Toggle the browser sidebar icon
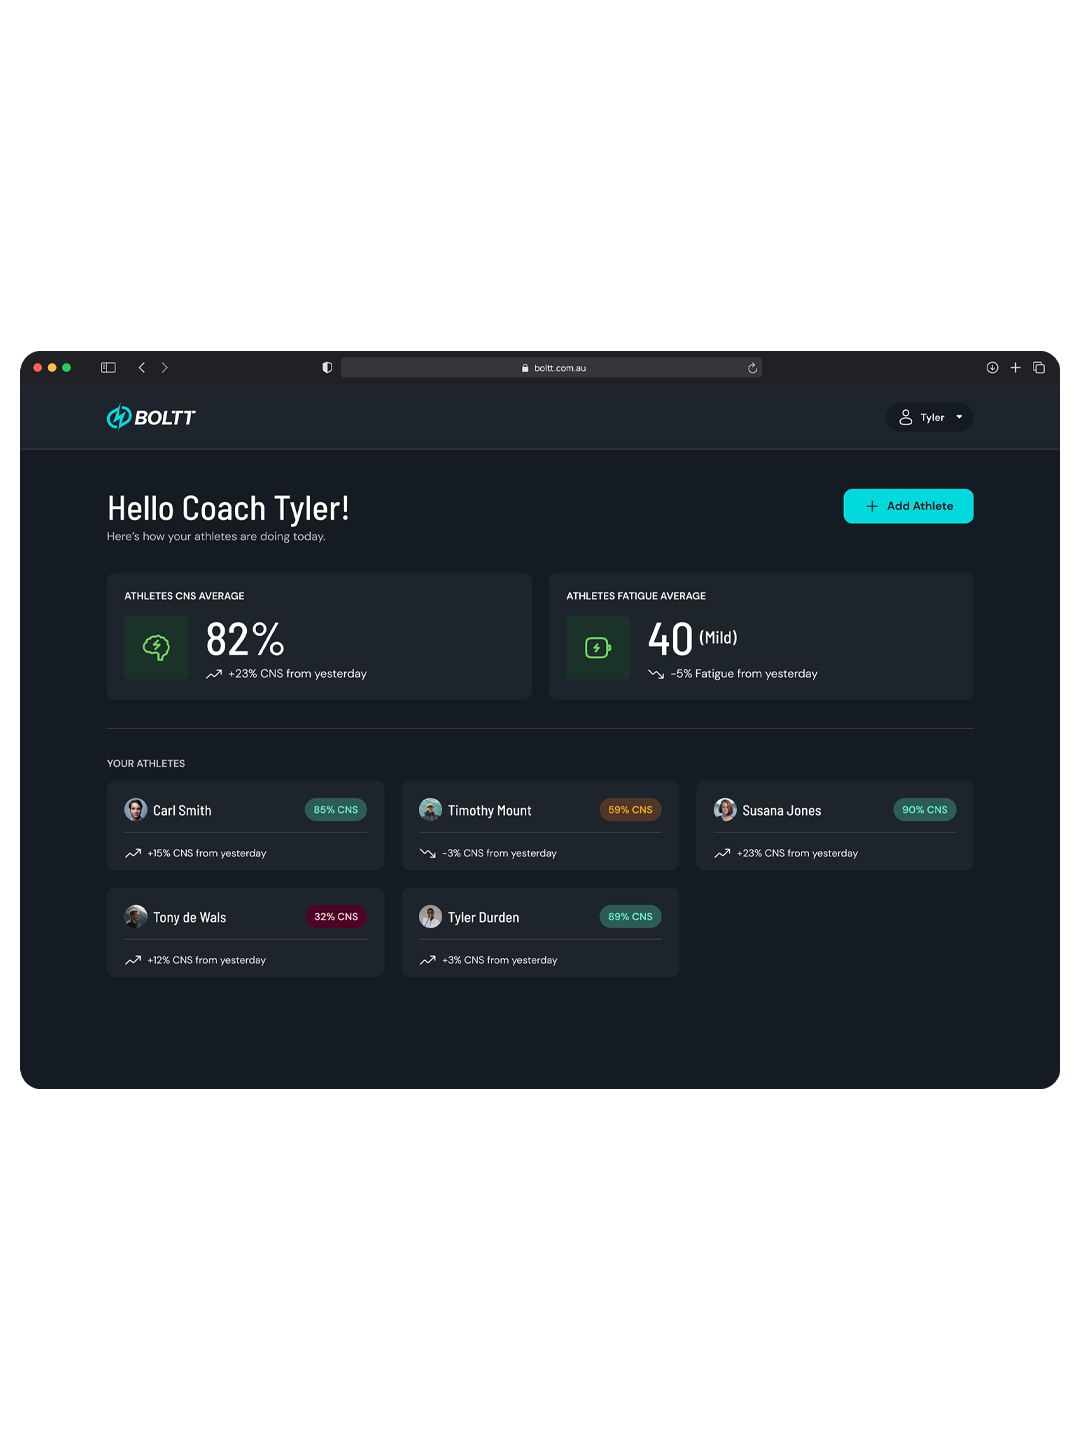The height and width of the screenshot is (1440, 1080). (108, 368)
